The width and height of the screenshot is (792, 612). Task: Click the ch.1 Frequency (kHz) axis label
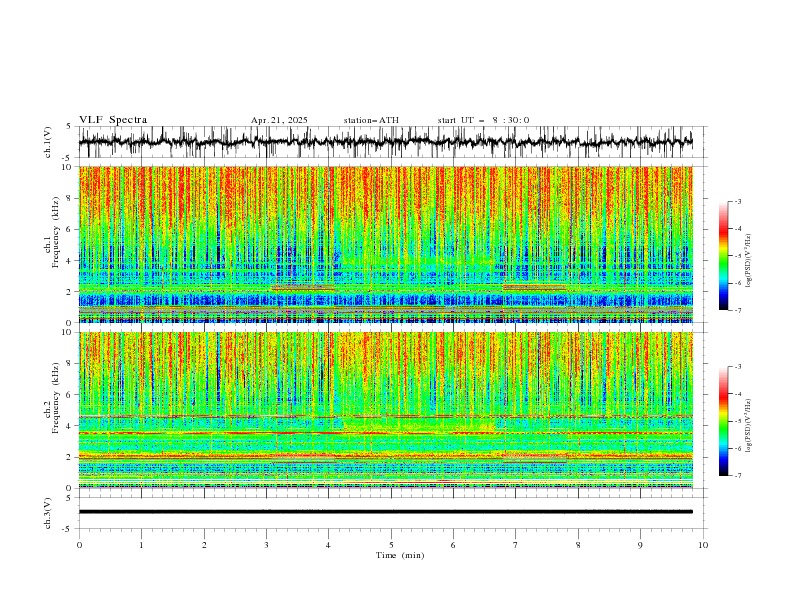tap(52, 232)
